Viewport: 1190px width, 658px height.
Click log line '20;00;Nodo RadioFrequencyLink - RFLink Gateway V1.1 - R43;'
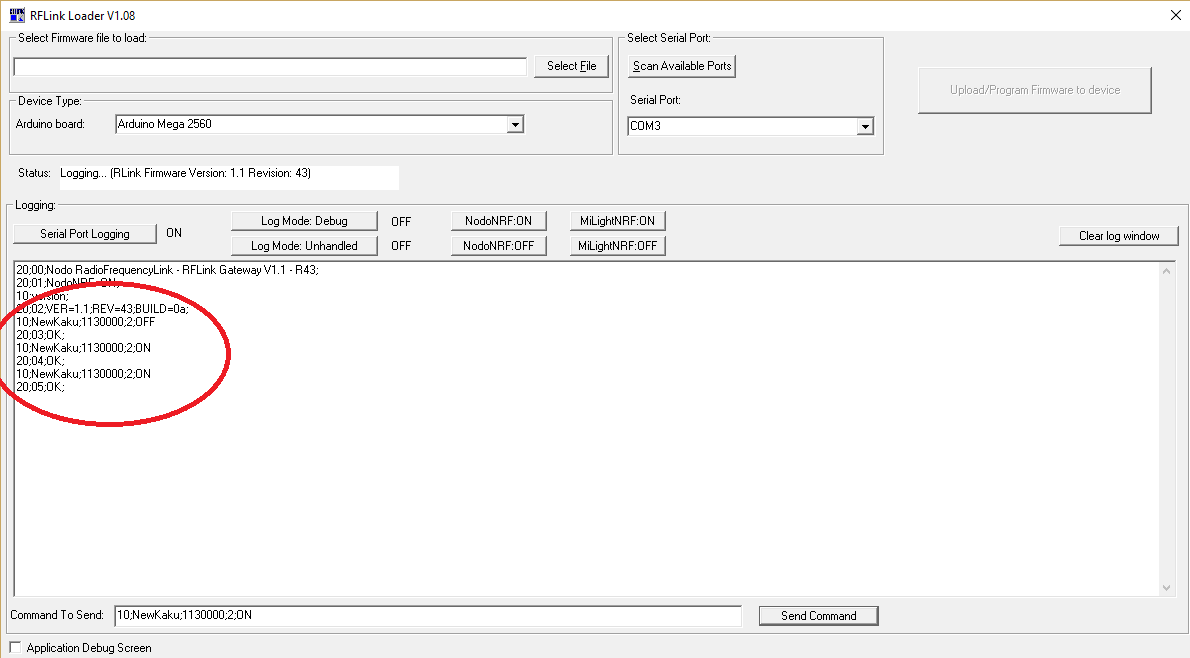[167, 270]
